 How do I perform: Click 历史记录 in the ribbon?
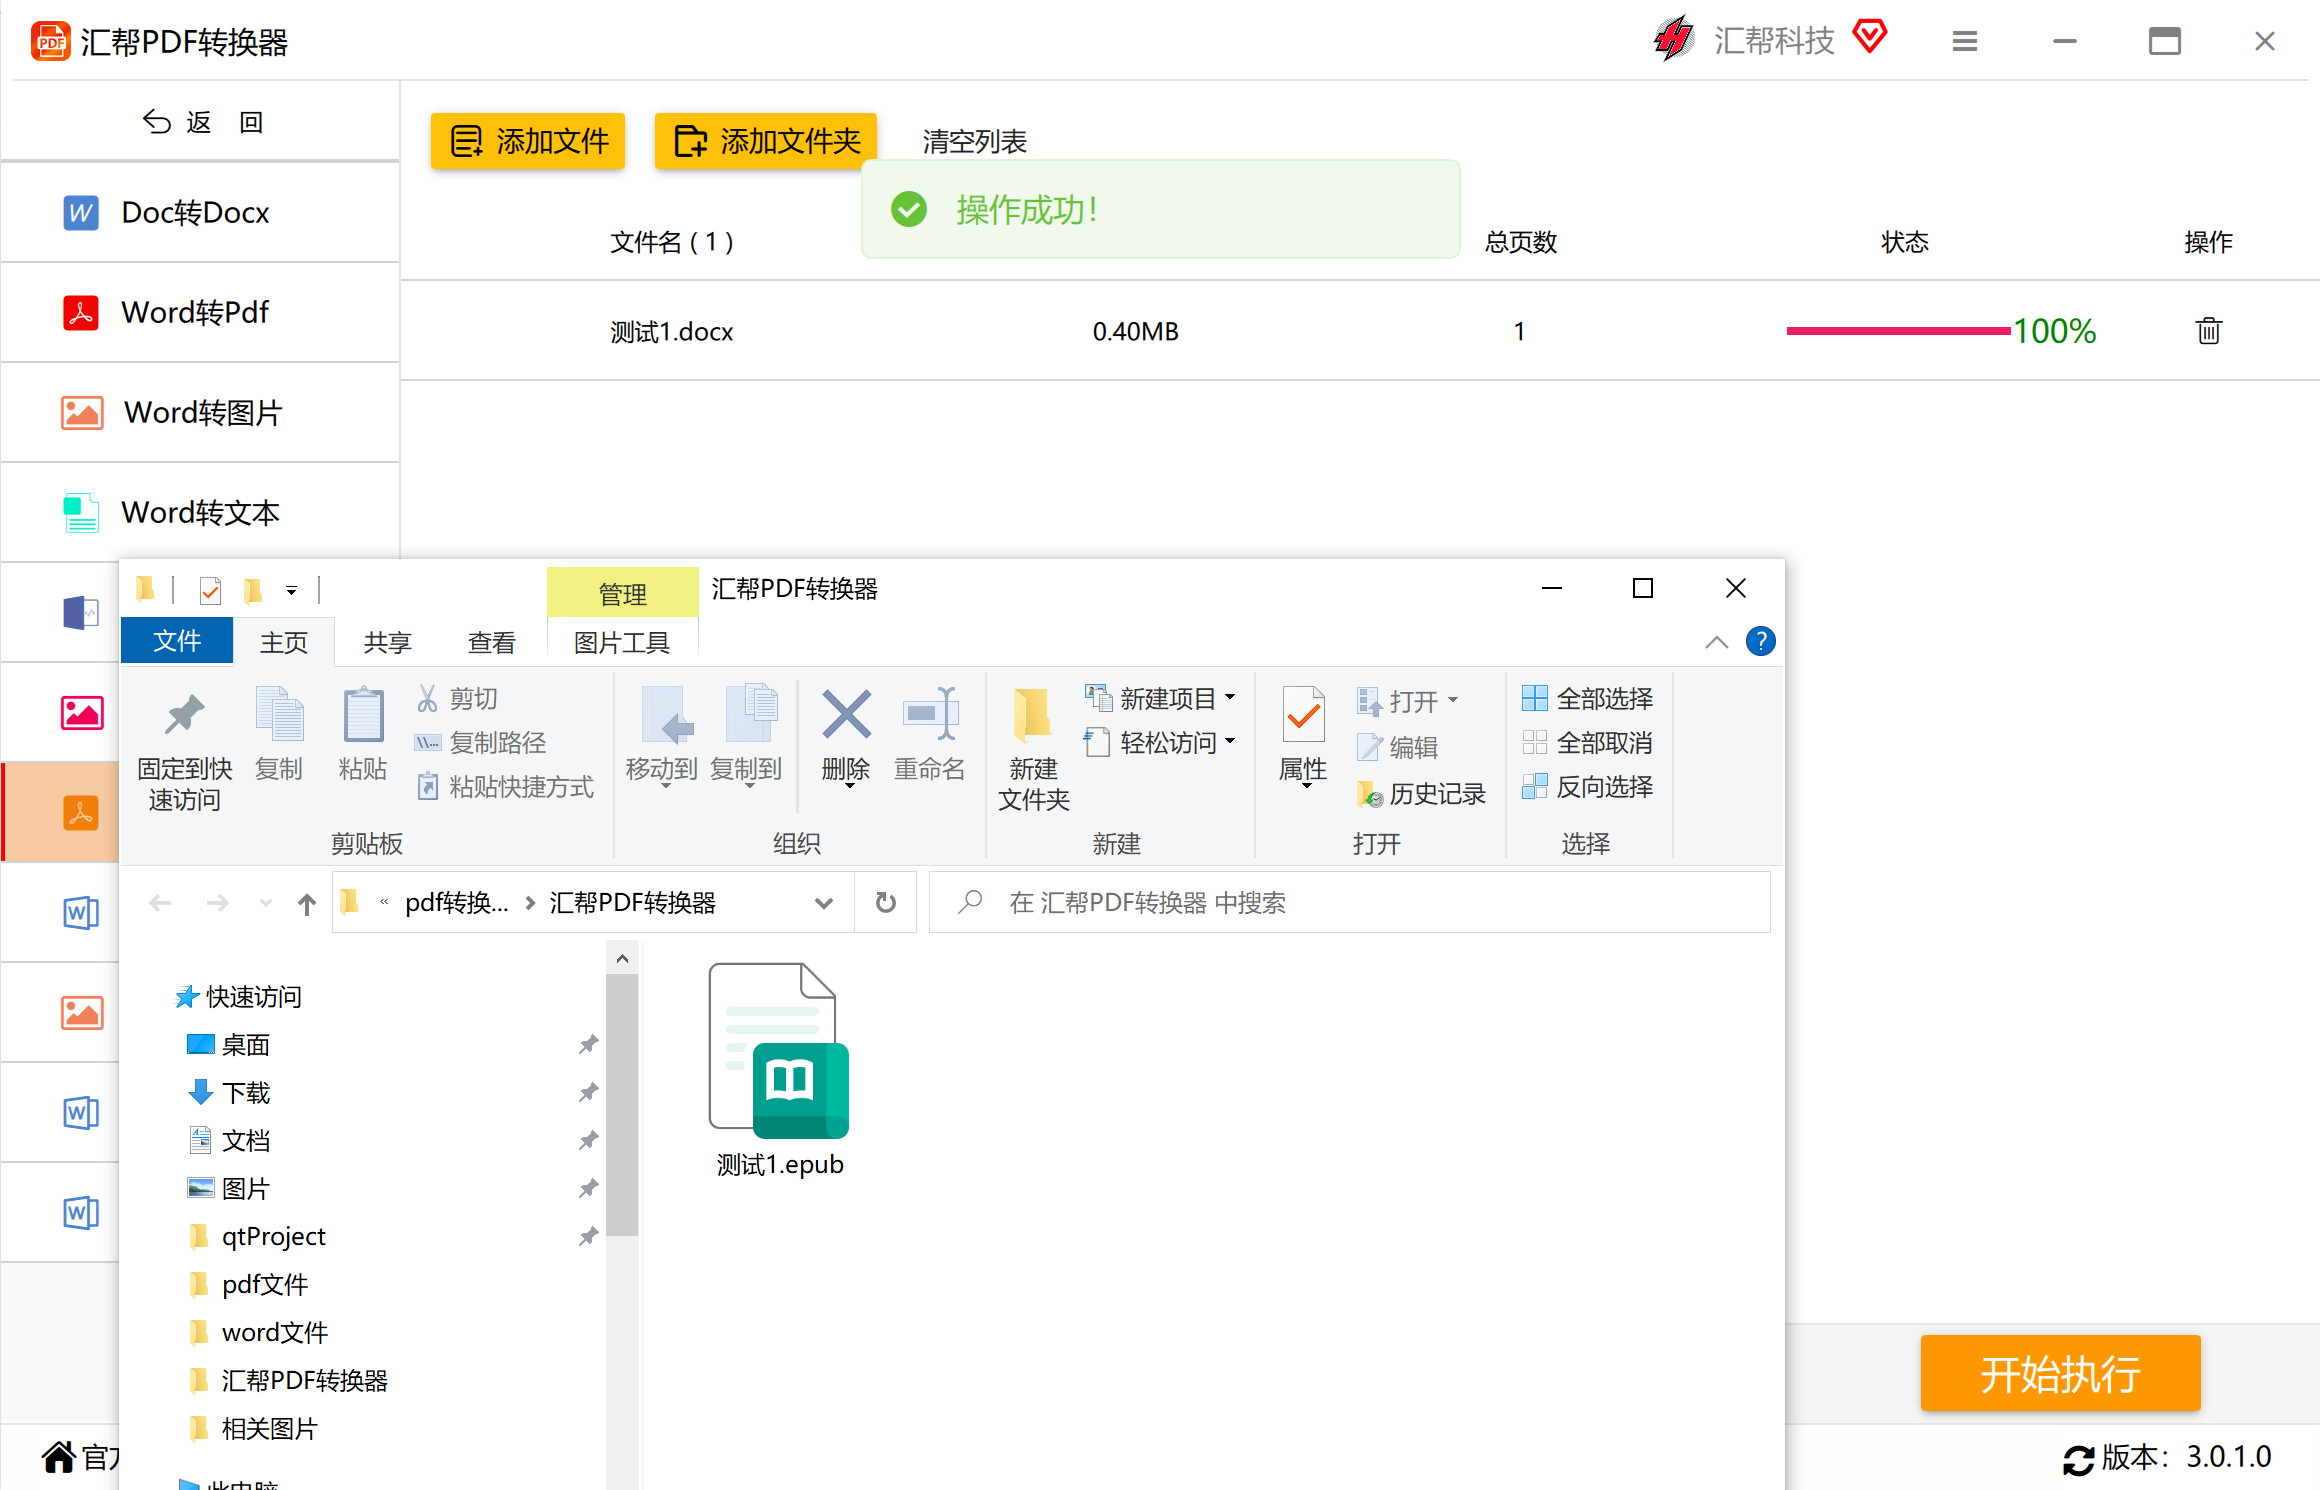1421,793
